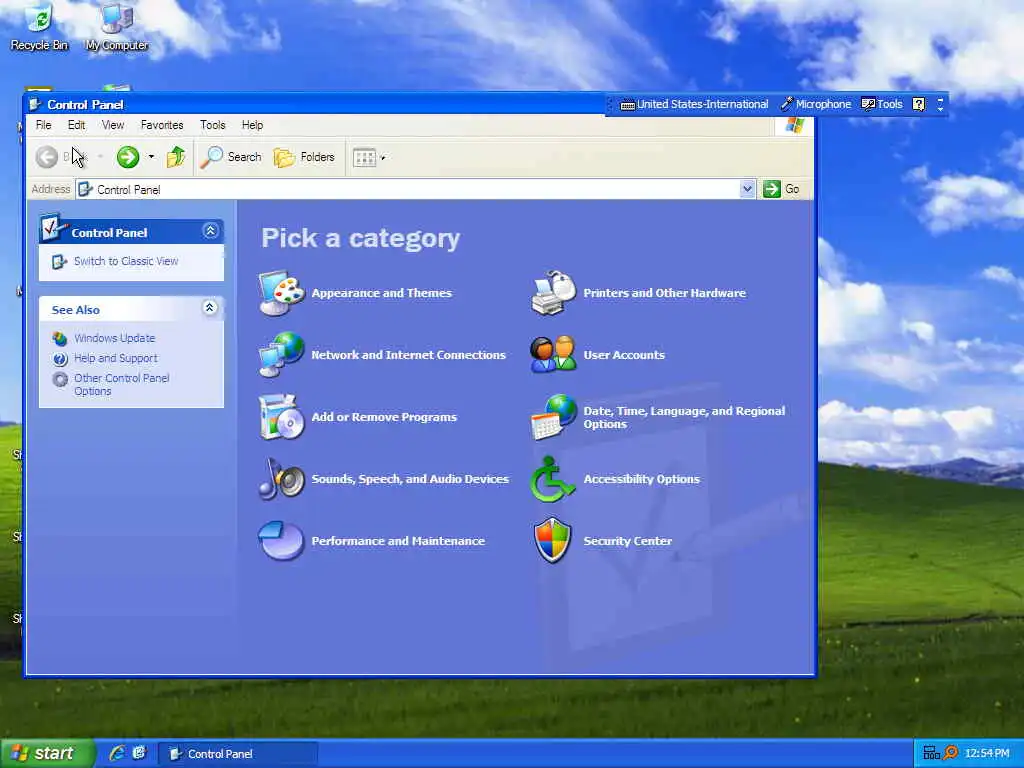Collapse the See Also sidebar section
Screen dimensions: 1024x768
pyautogui.click(x=210, y=308)
